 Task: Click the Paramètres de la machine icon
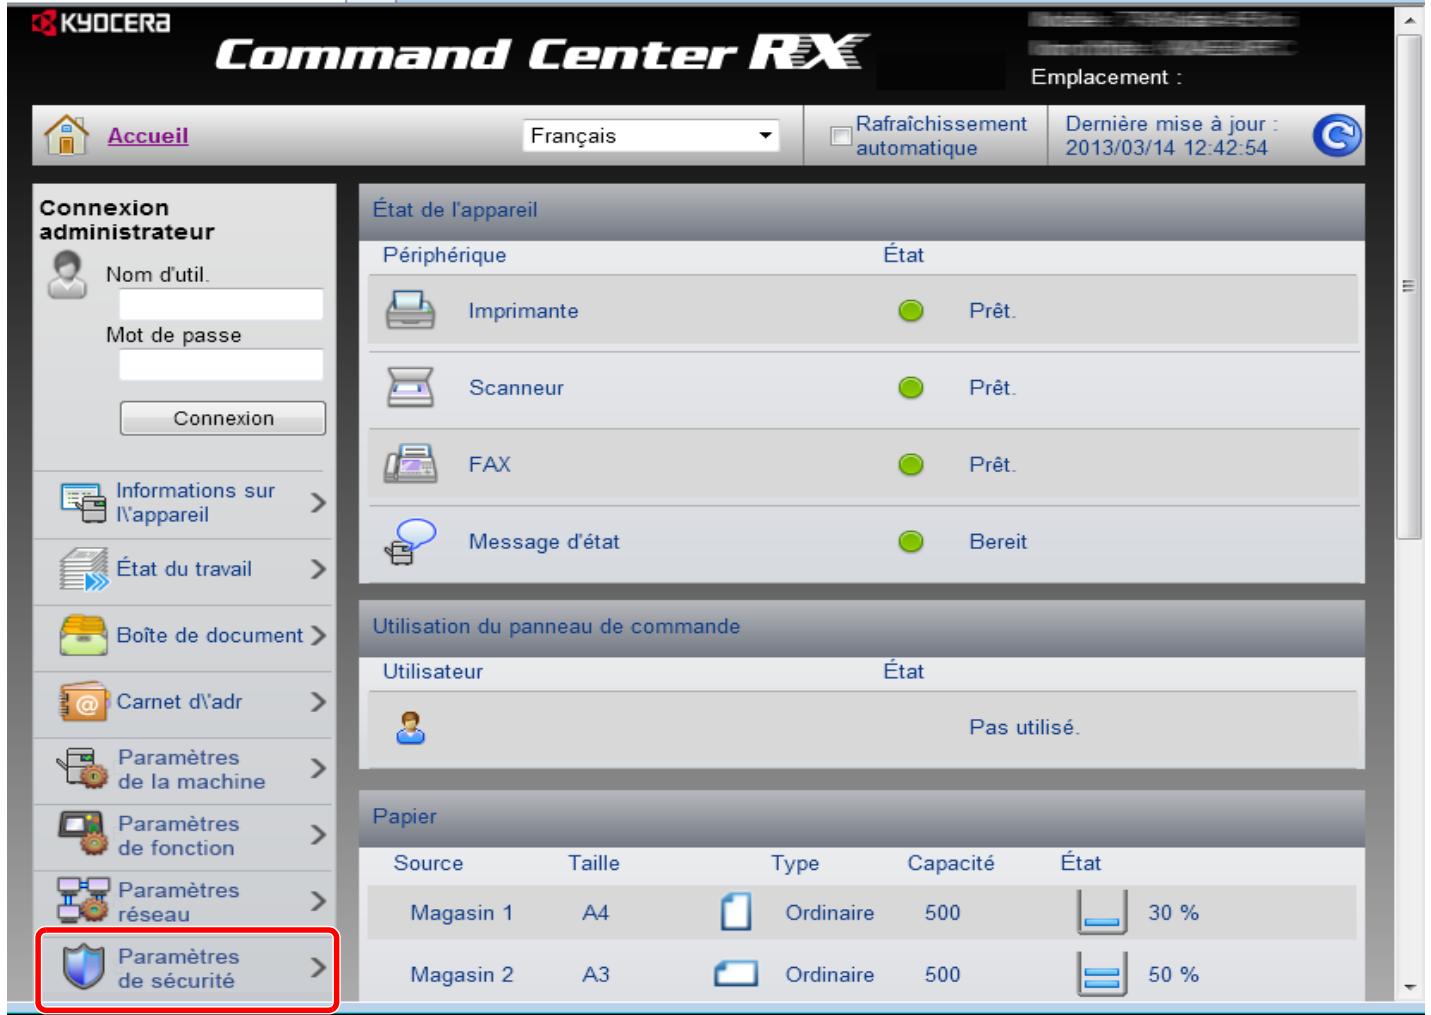pyautogui.click(x=83, y=768)
